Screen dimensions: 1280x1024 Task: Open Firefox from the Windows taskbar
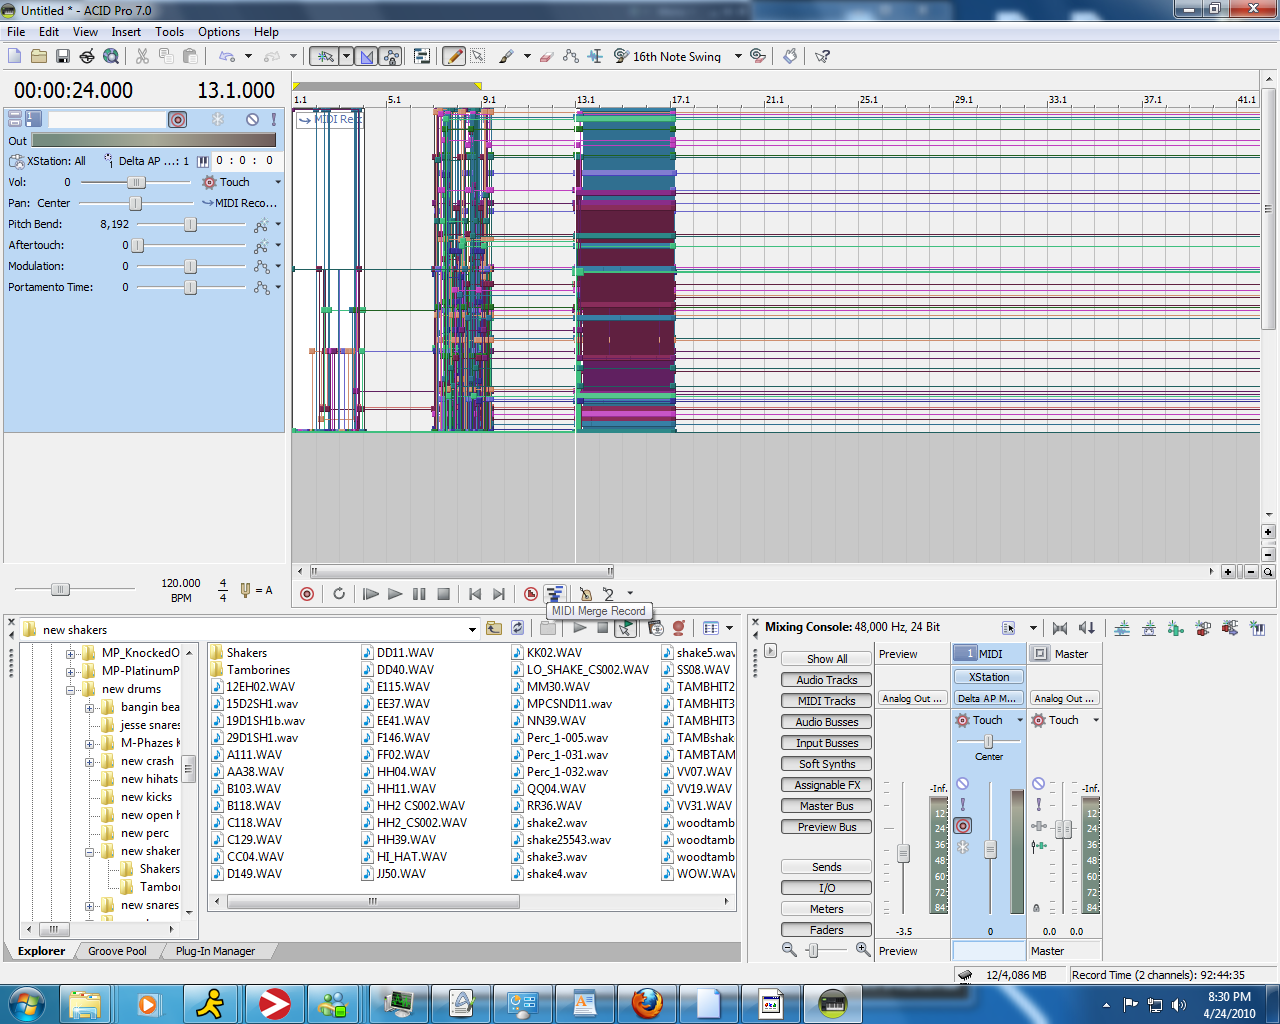click(x=647, y=1003)
